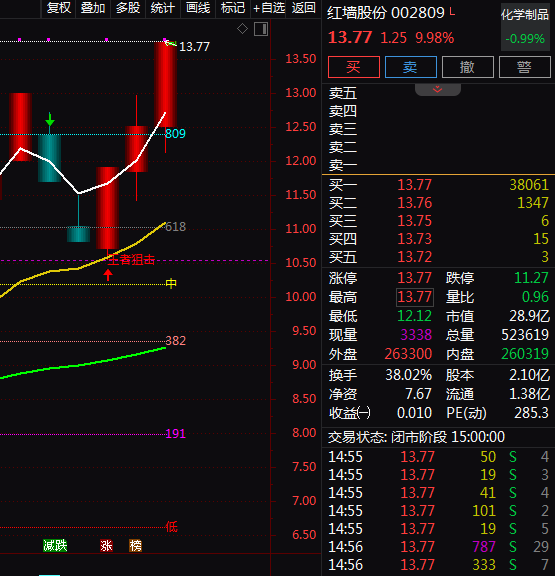Expand the order book chevron handle

coord(437,90)
